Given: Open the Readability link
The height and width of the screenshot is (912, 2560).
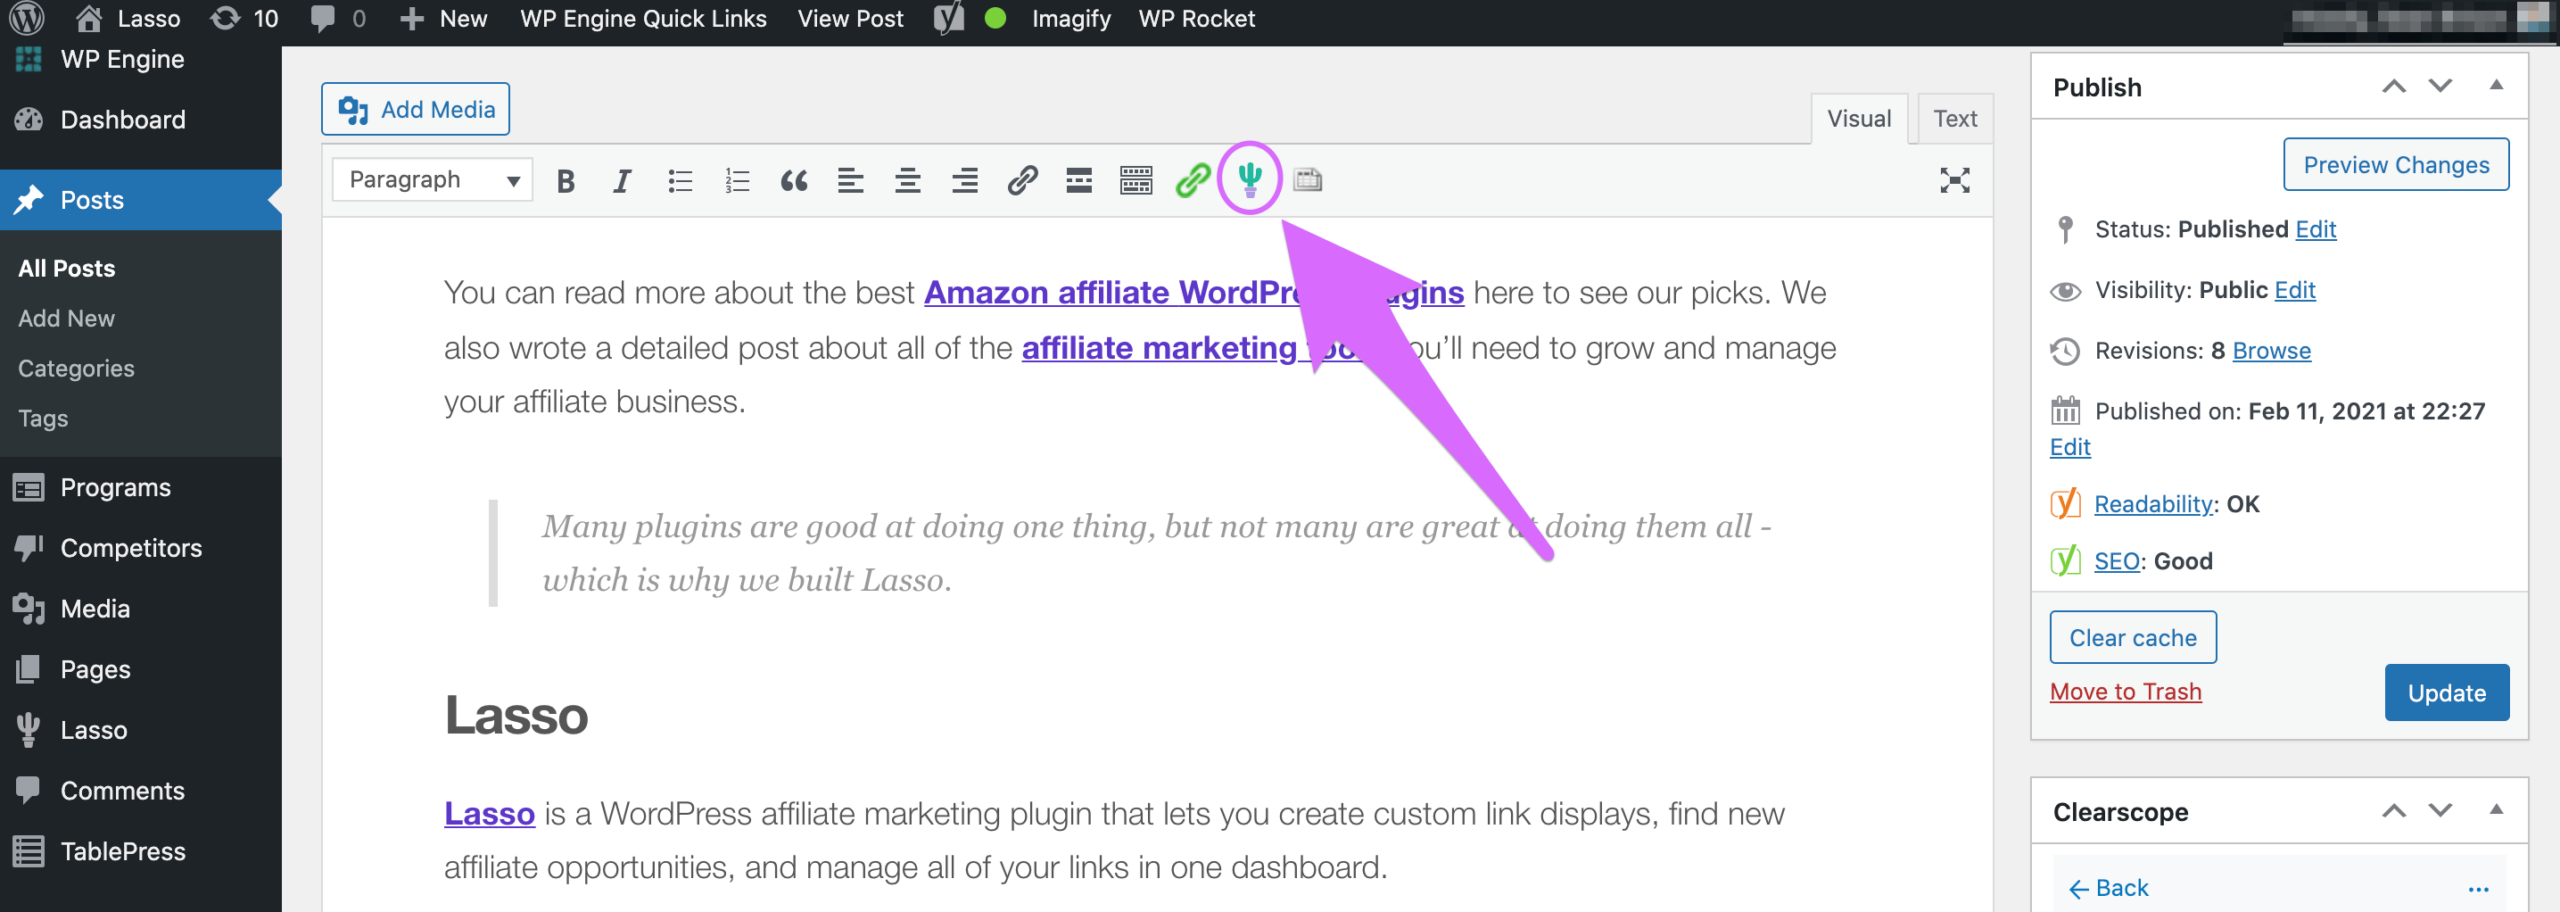Looking at the screenshot, I should click(2153, 504).
